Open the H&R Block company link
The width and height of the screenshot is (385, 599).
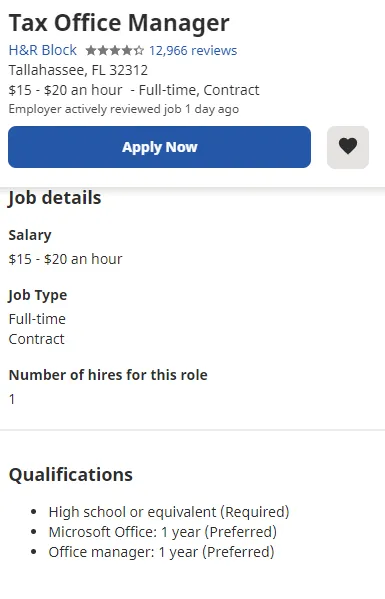pyautogui.click(x=42, y=50)
